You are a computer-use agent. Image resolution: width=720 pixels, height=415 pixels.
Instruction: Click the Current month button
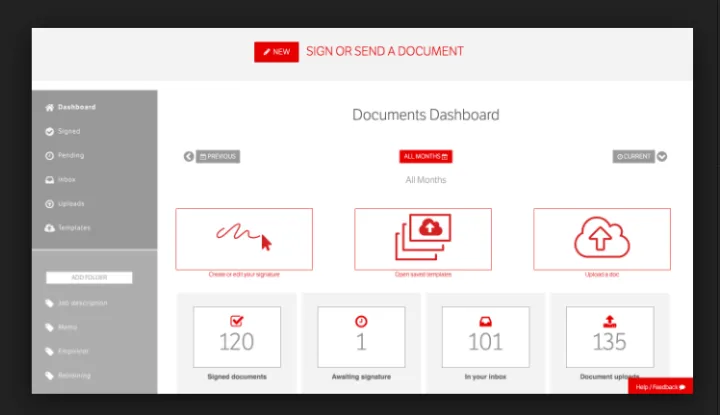634,157
